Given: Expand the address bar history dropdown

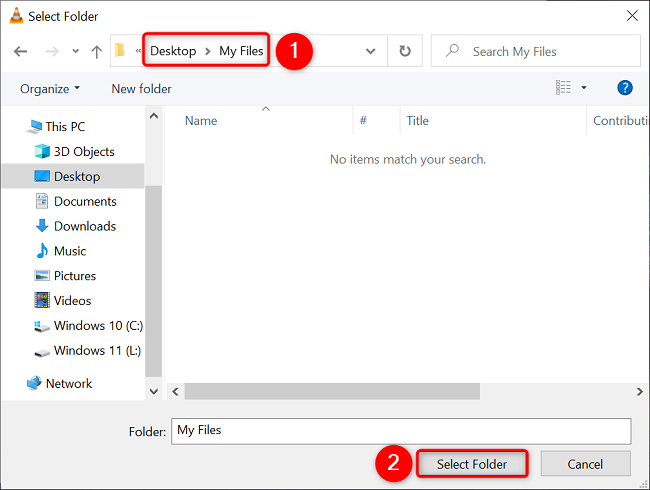Looking at the screenshot, I should point(371,51).
